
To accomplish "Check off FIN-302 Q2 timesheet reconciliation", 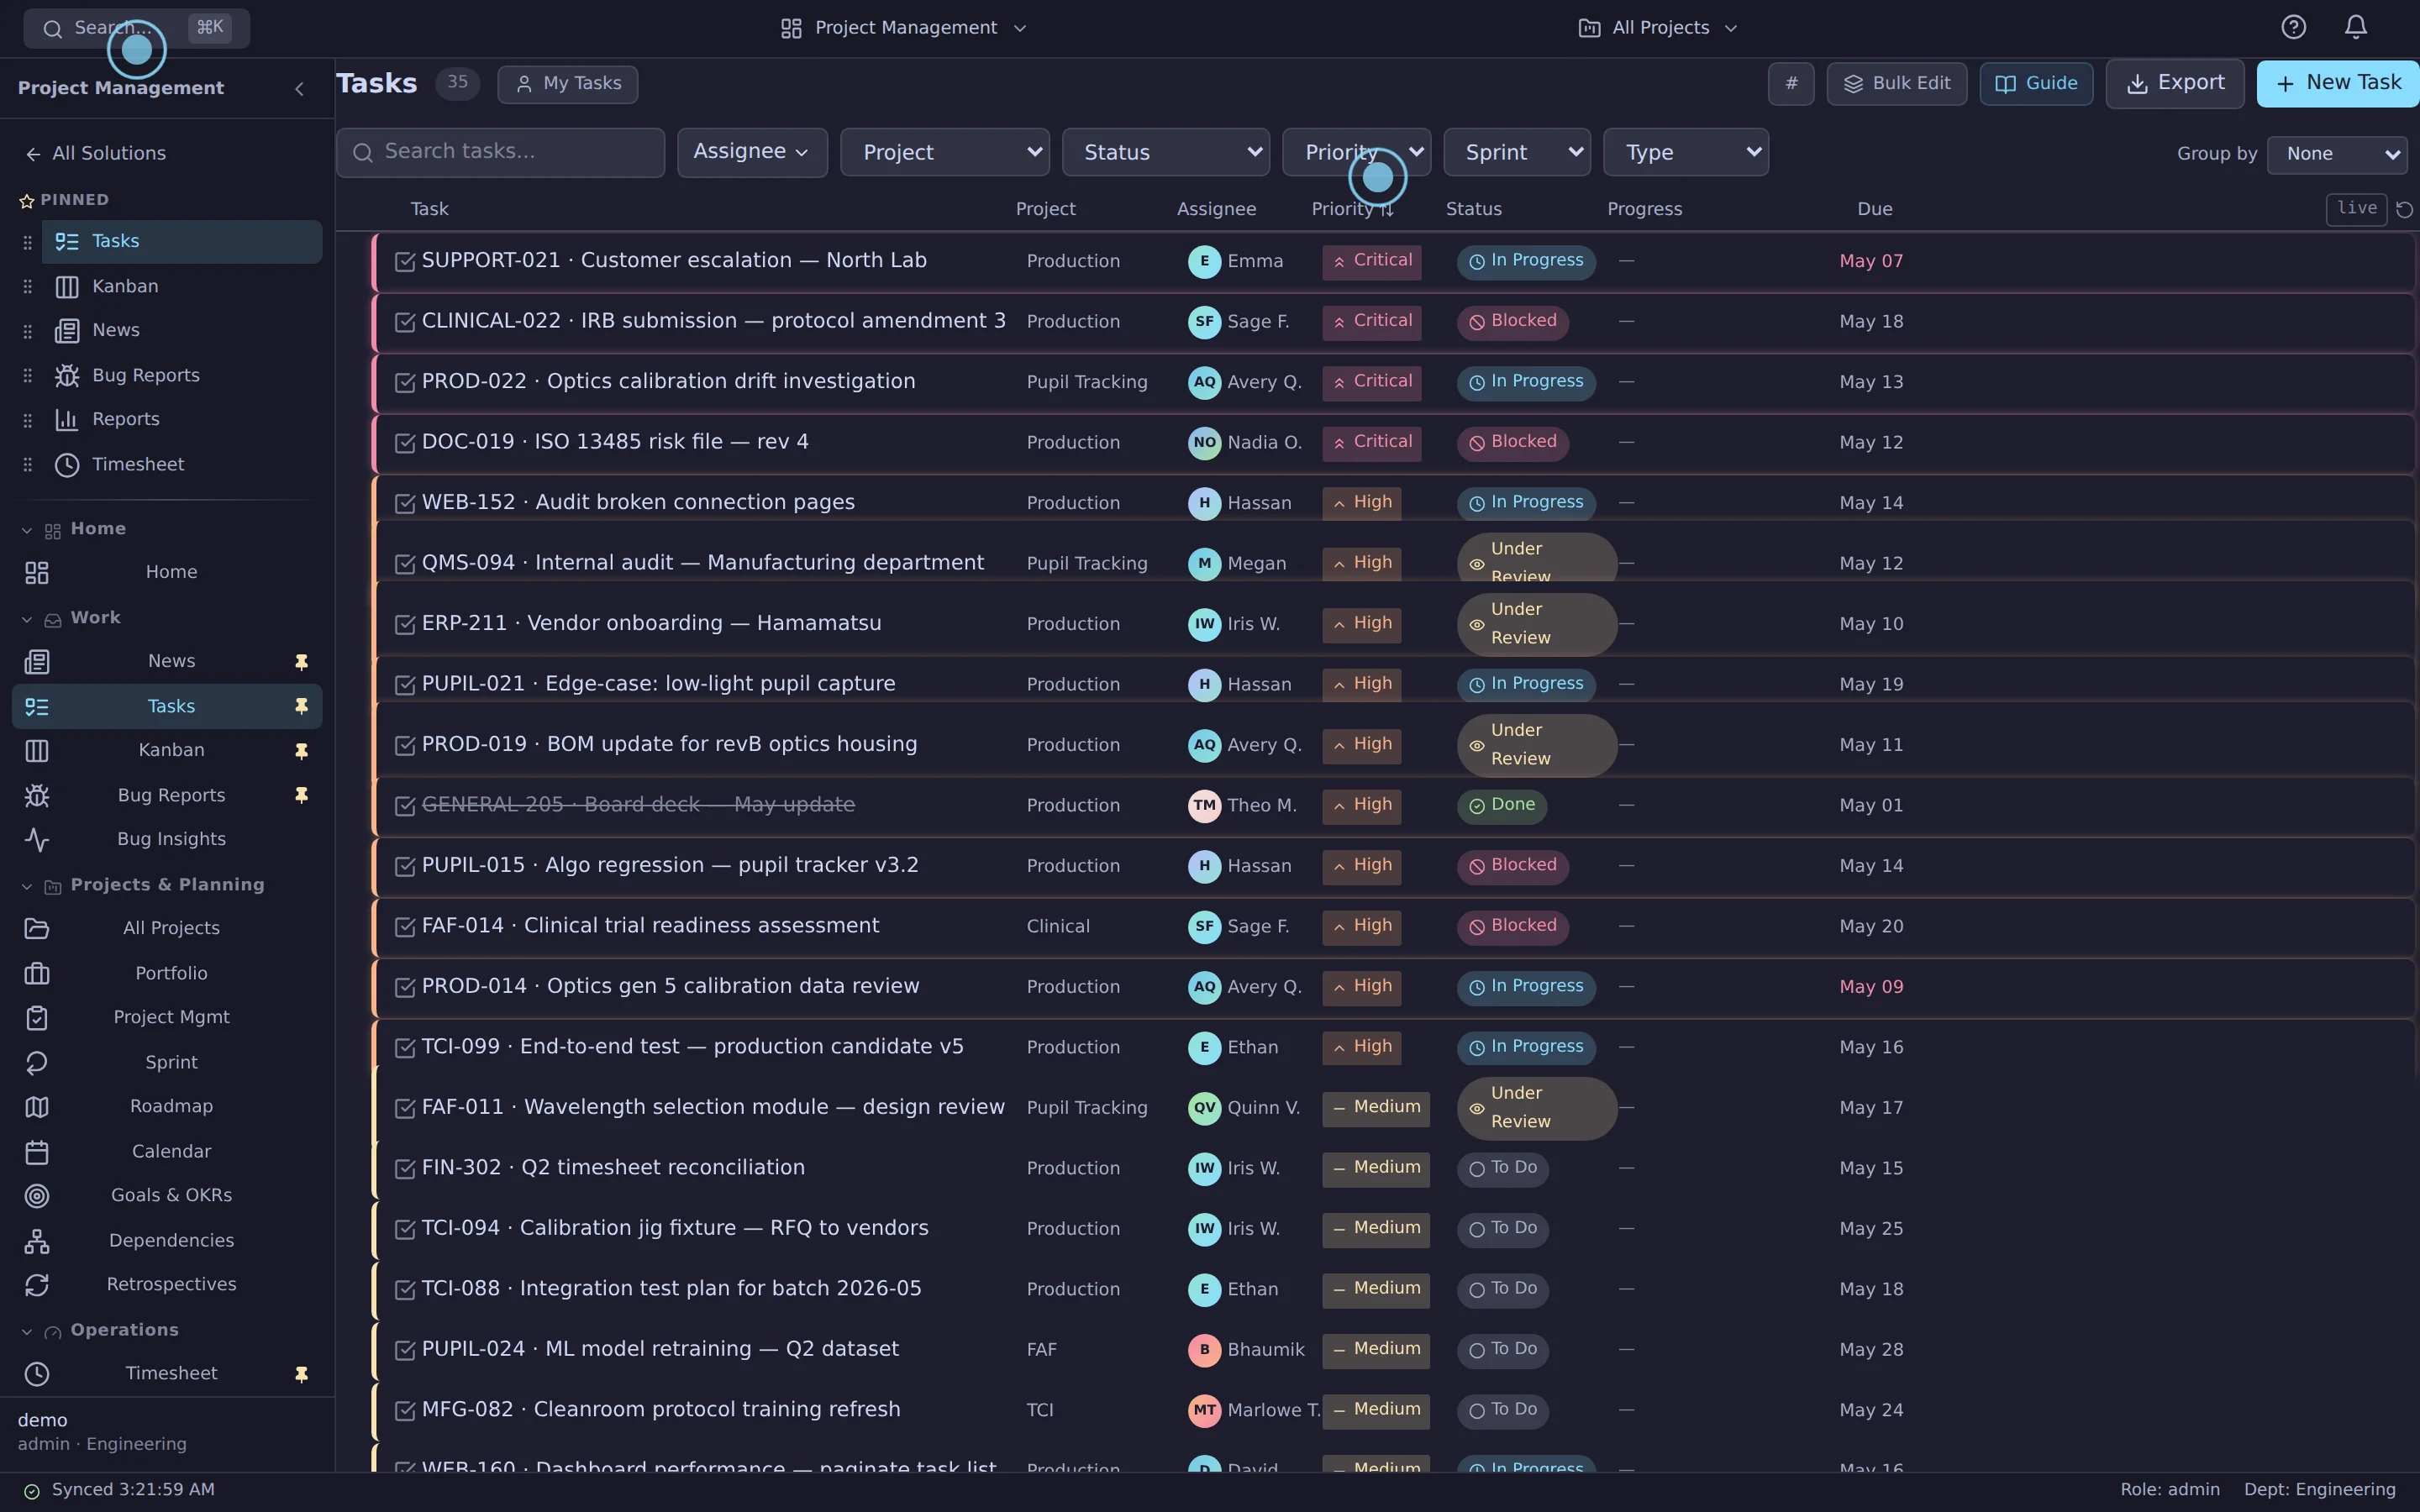I will click(x=405, y=1169).
